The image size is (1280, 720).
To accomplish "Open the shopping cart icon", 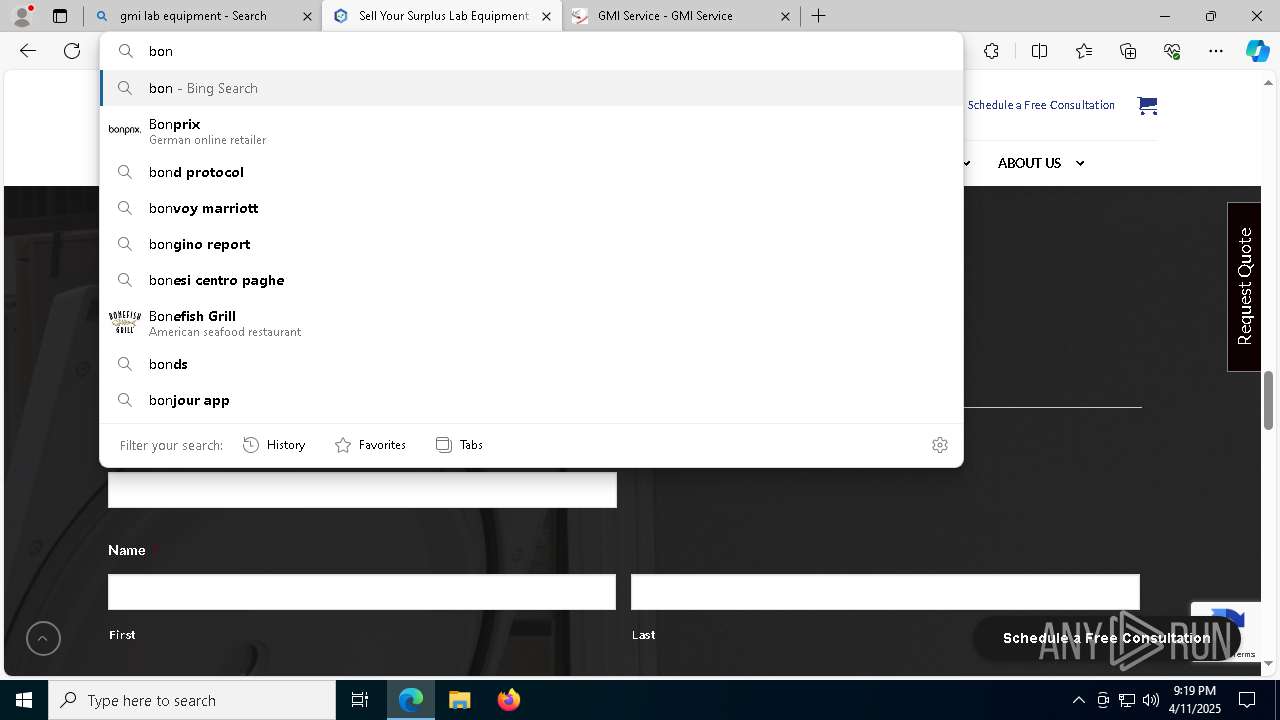I will coord(1147,105).
